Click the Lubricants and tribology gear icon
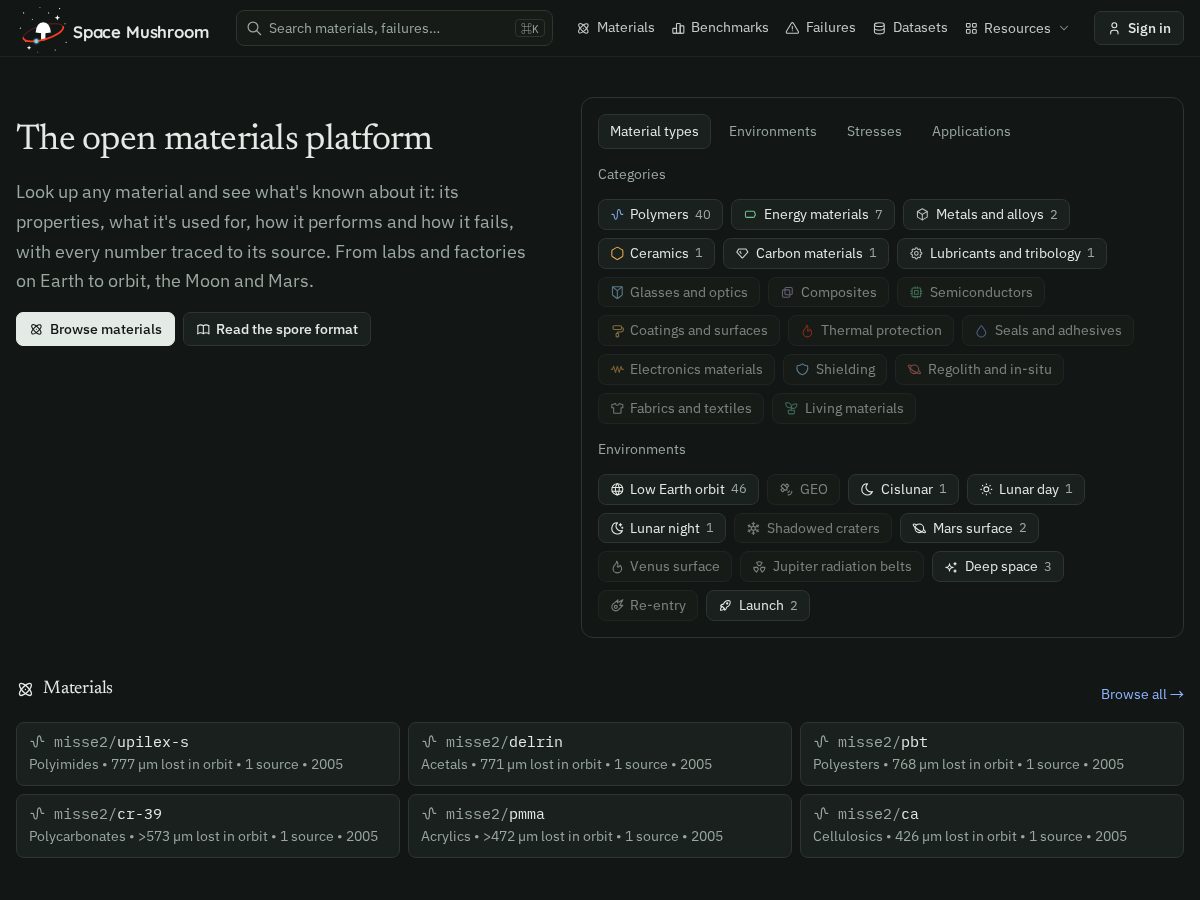Image resolution: width=1200 pixels, height=900 pixels. tap(916, 253)
